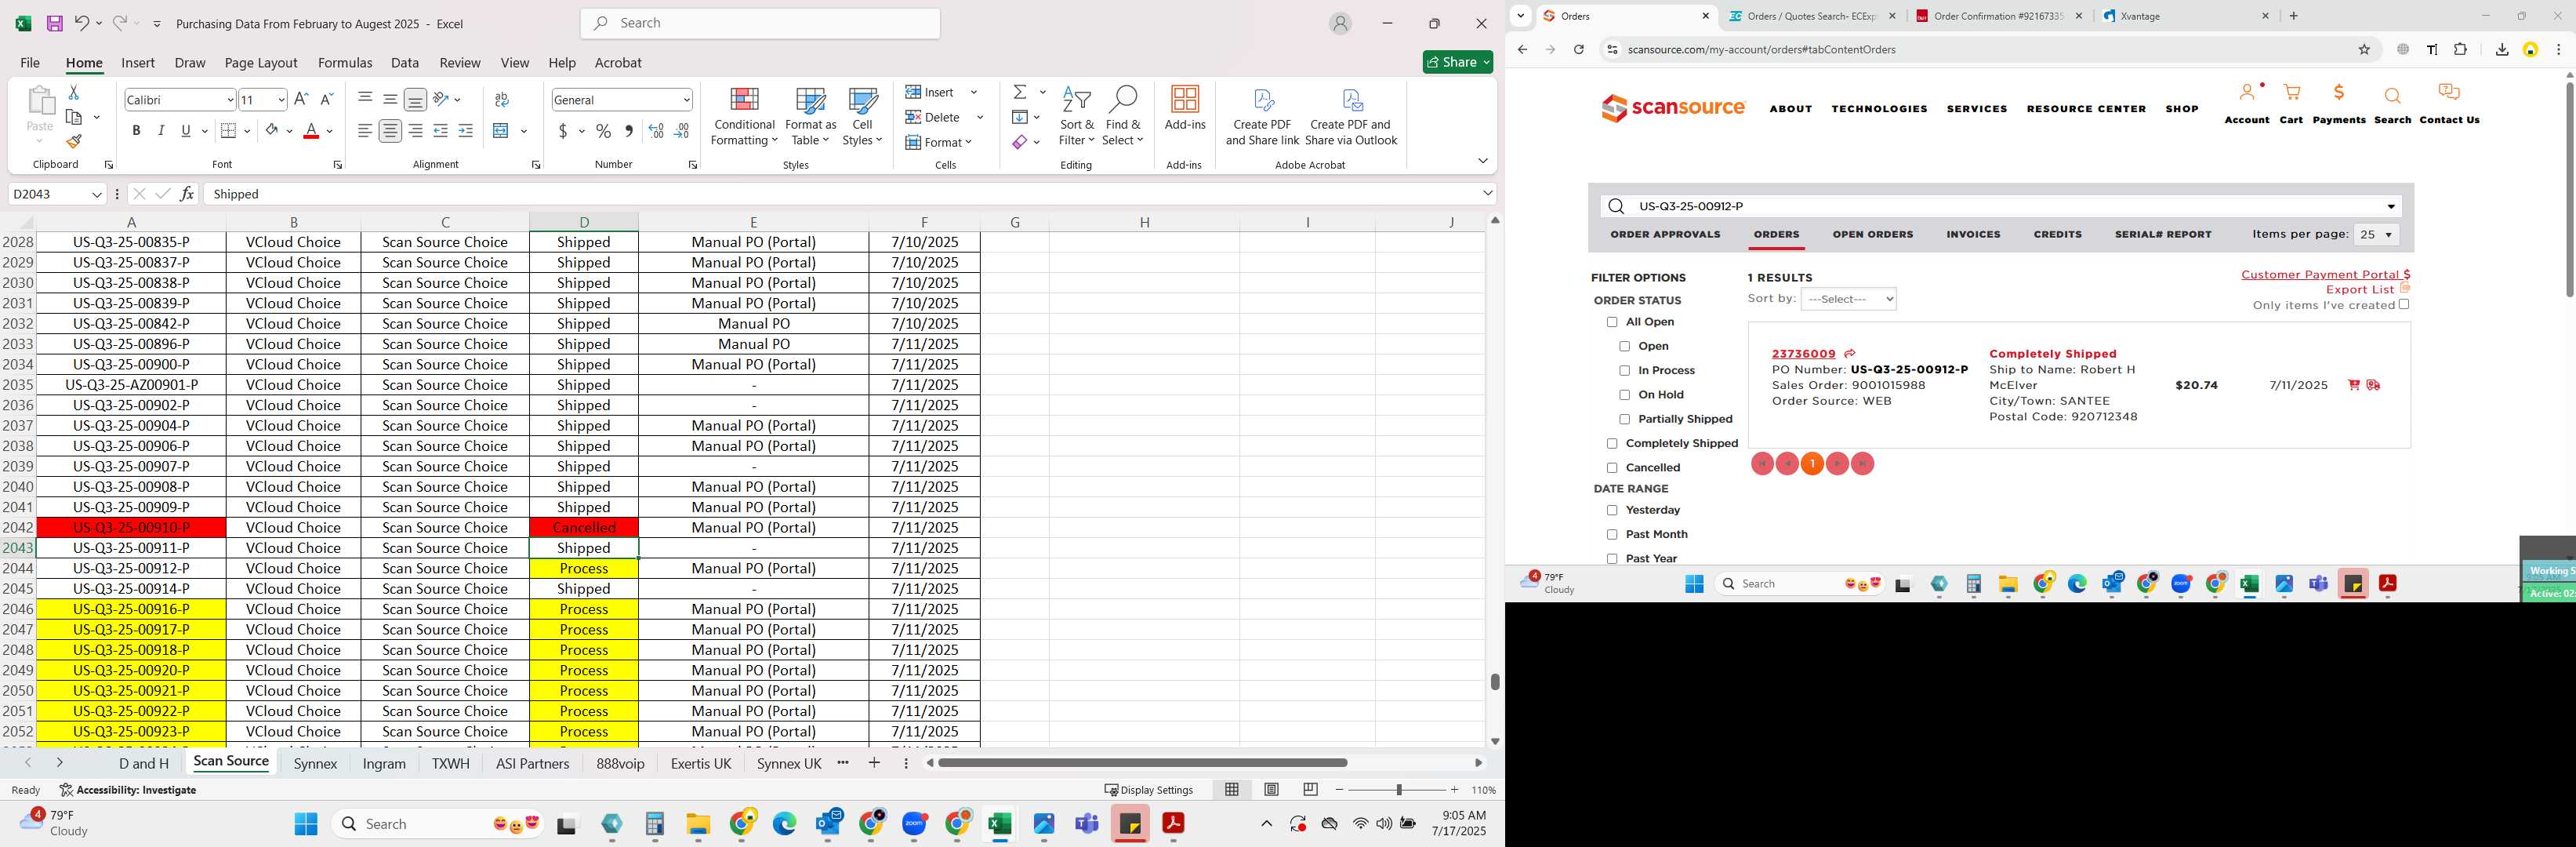This screenshot has width=2576, height=847.
Task: Click the red Font Color swatch
Action: [x=311, y=131]
